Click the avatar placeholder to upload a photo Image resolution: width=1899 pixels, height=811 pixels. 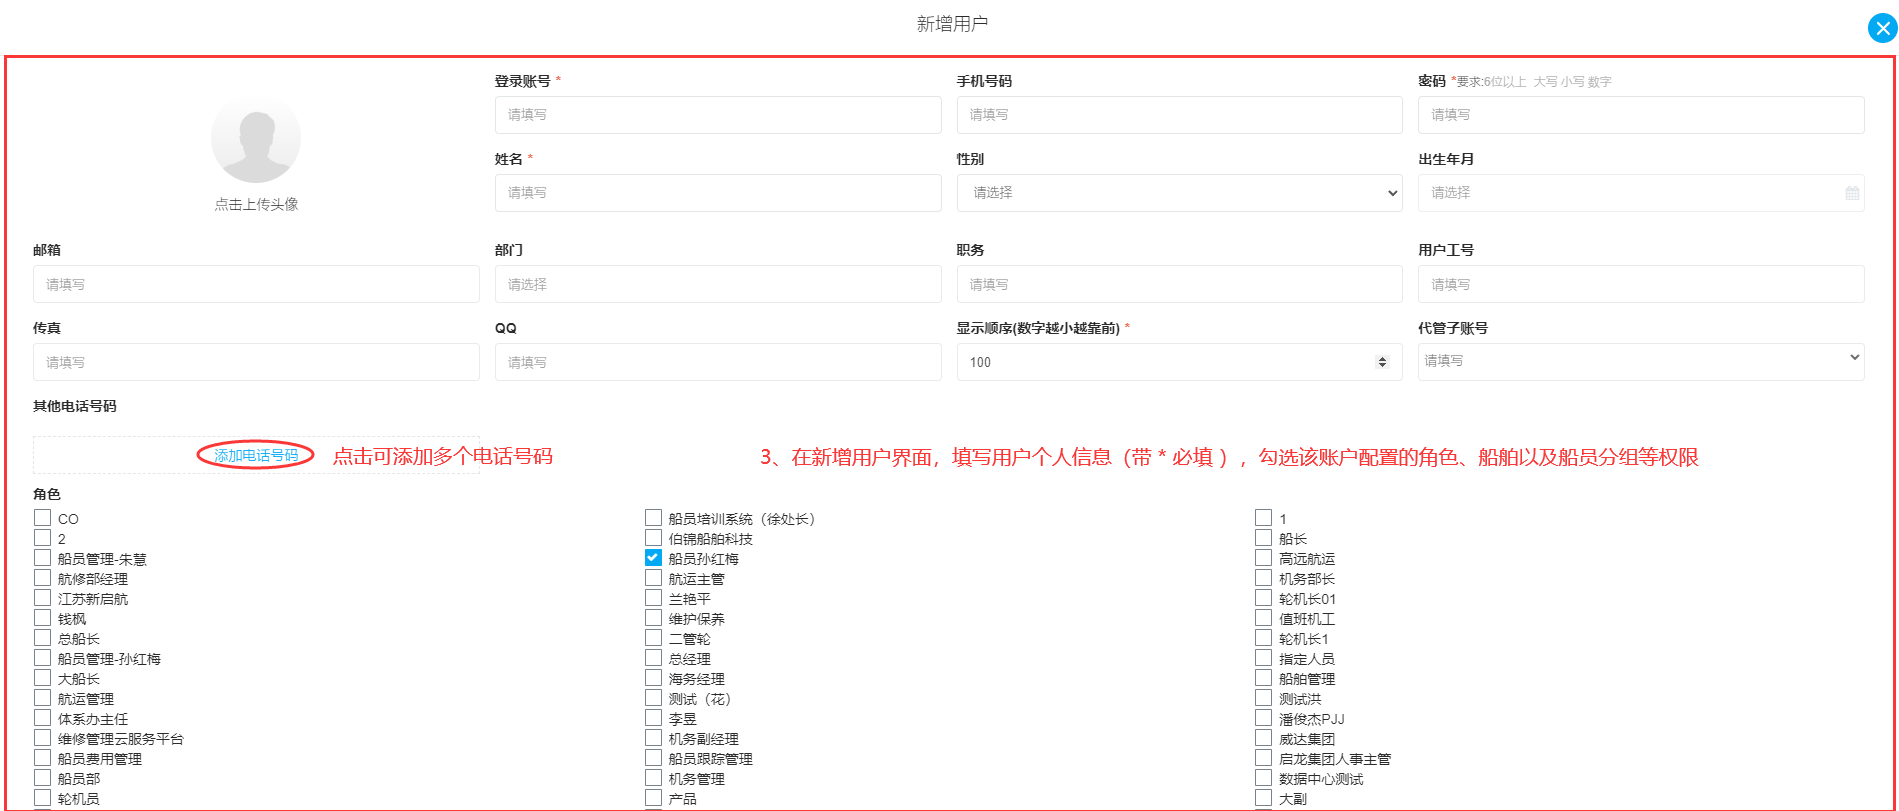(256, 140)
